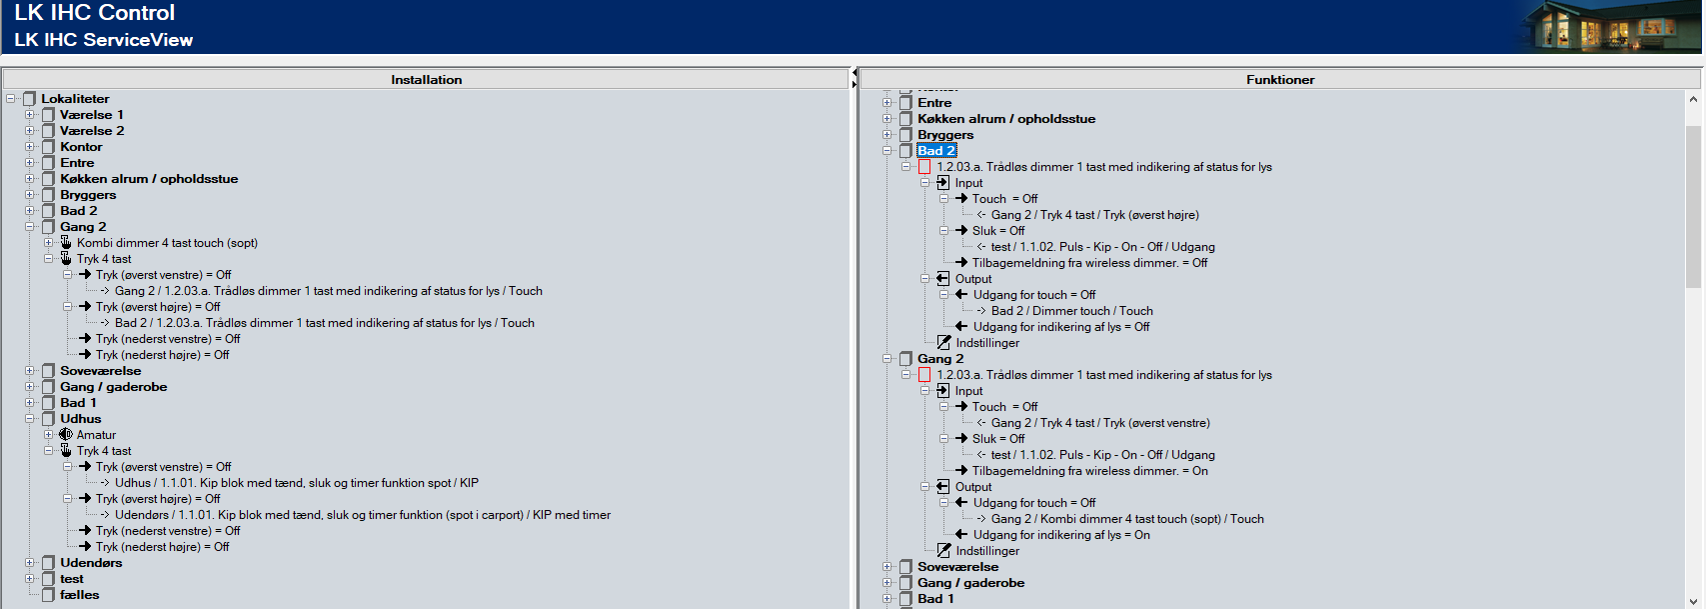
Task: Click the splitter arrows between the panels
Action: 854,78
